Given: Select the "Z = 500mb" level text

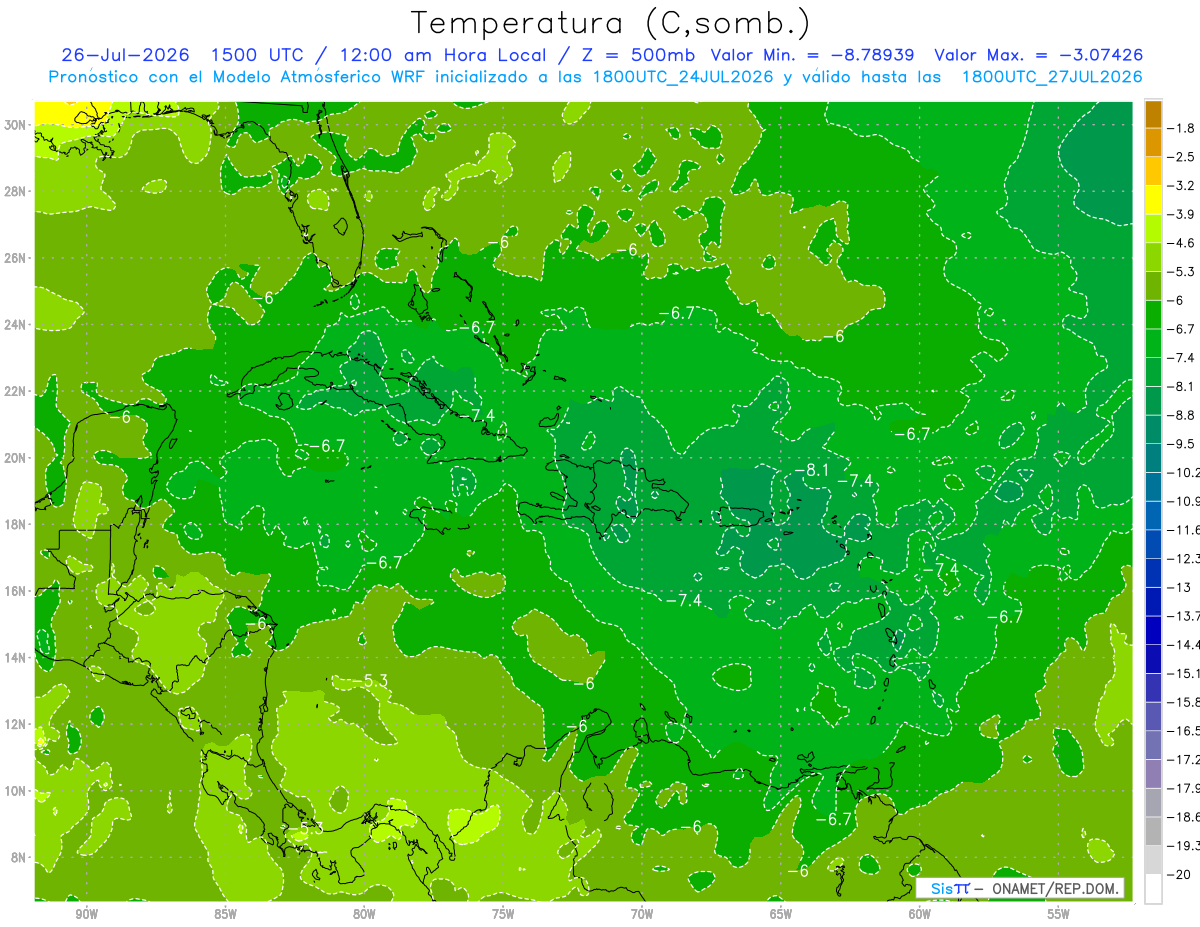Looking at the screenshot, I should pyautogui.click(x=636, y=55).
